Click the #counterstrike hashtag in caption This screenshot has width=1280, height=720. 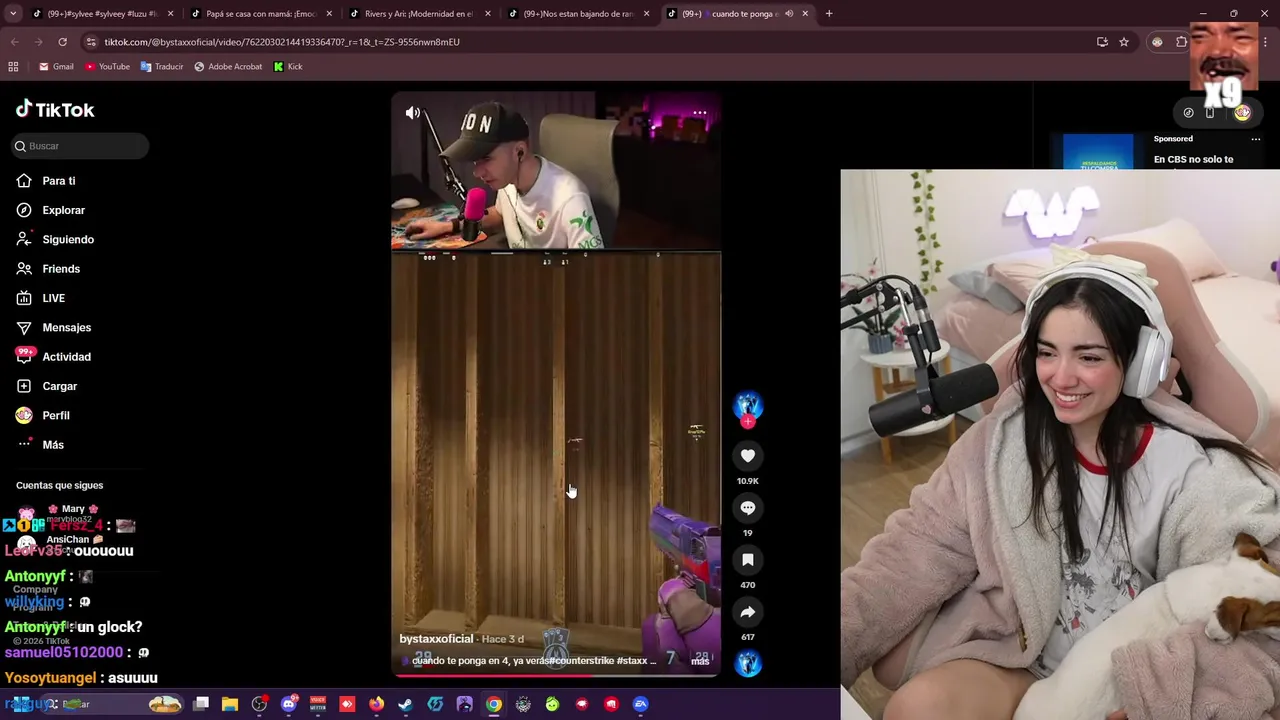(x=581, y=661)
